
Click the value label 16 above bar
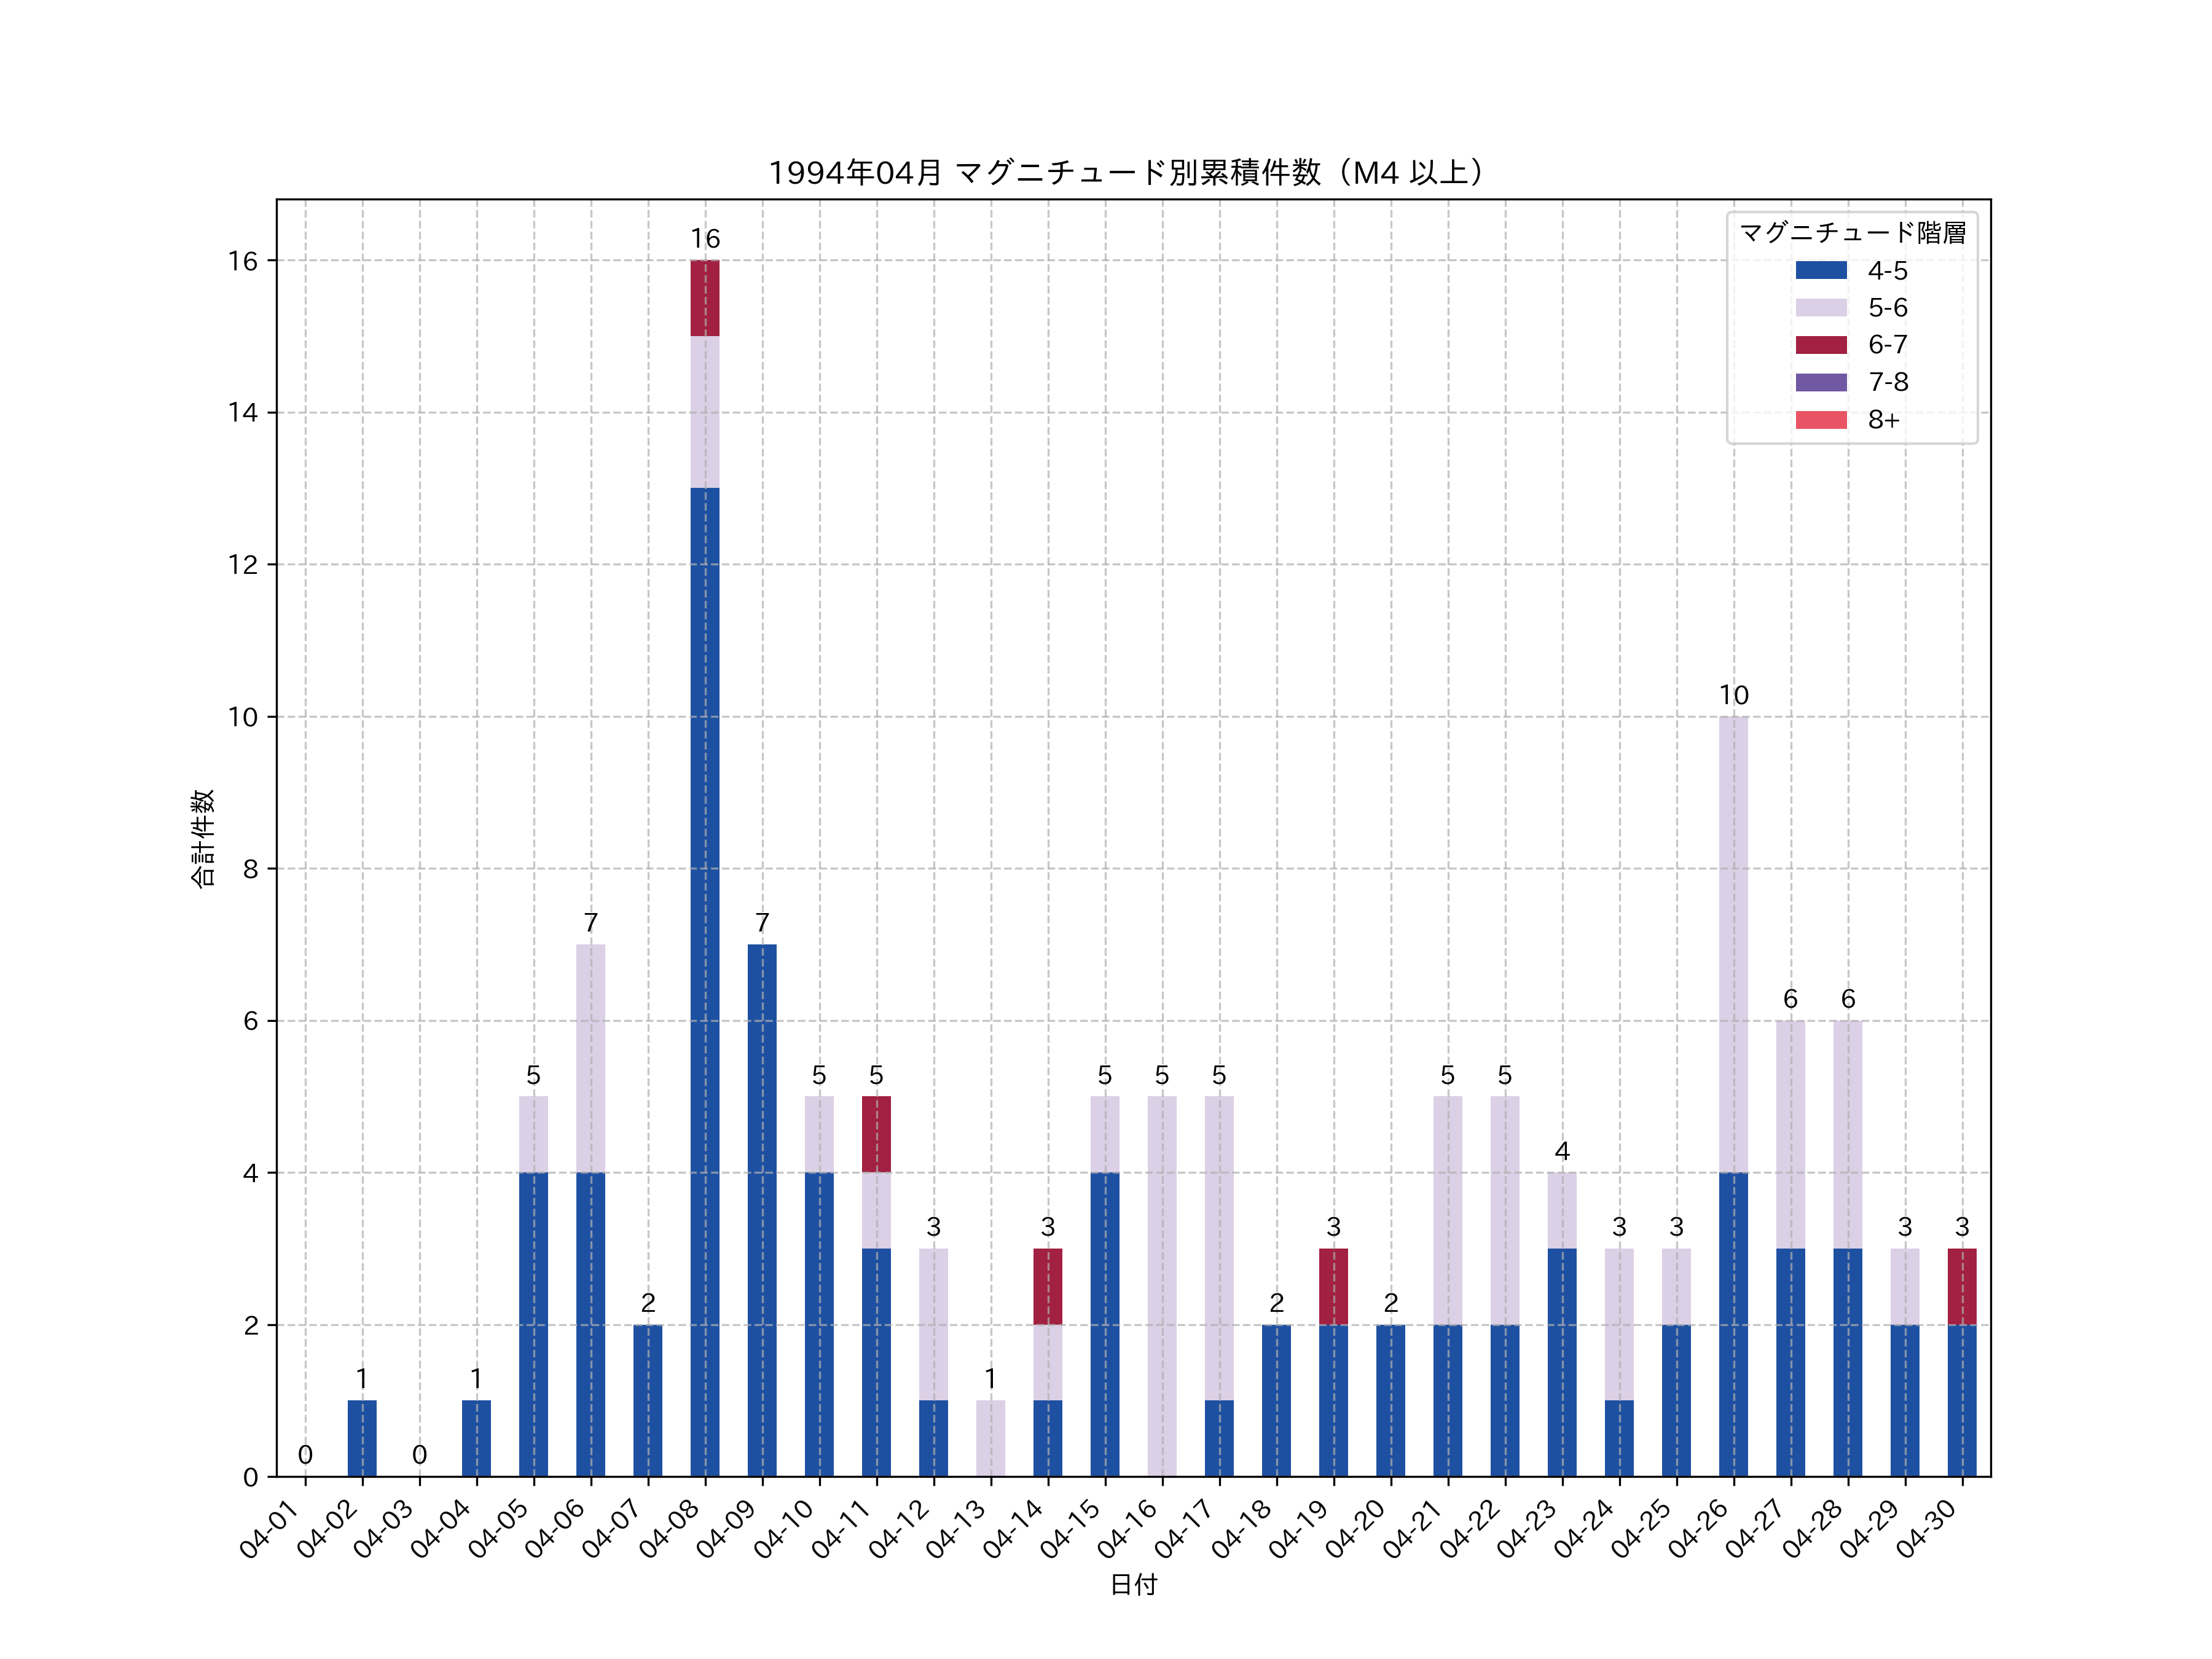705,239
